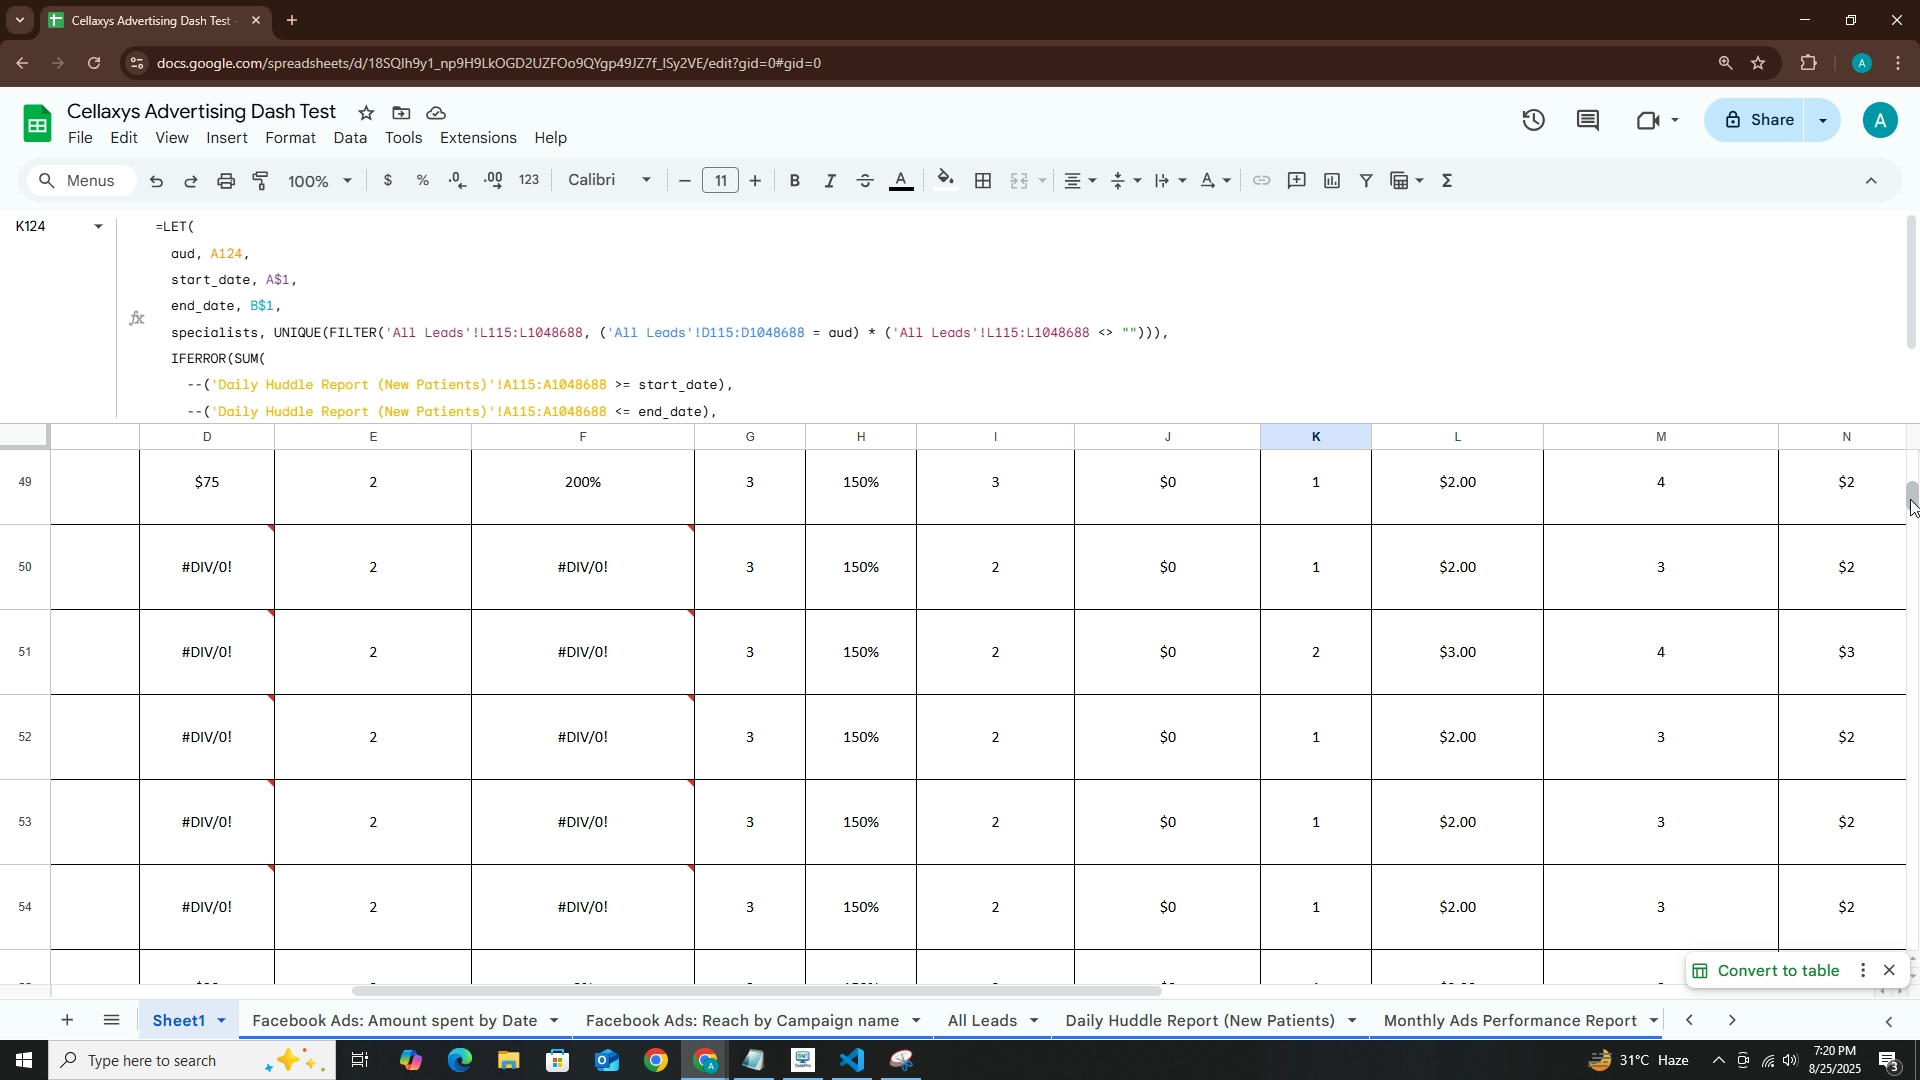The width and height of the screenshot is (1920, 1080).
Task: Open version history clock icon
Action: point(1533,121)
